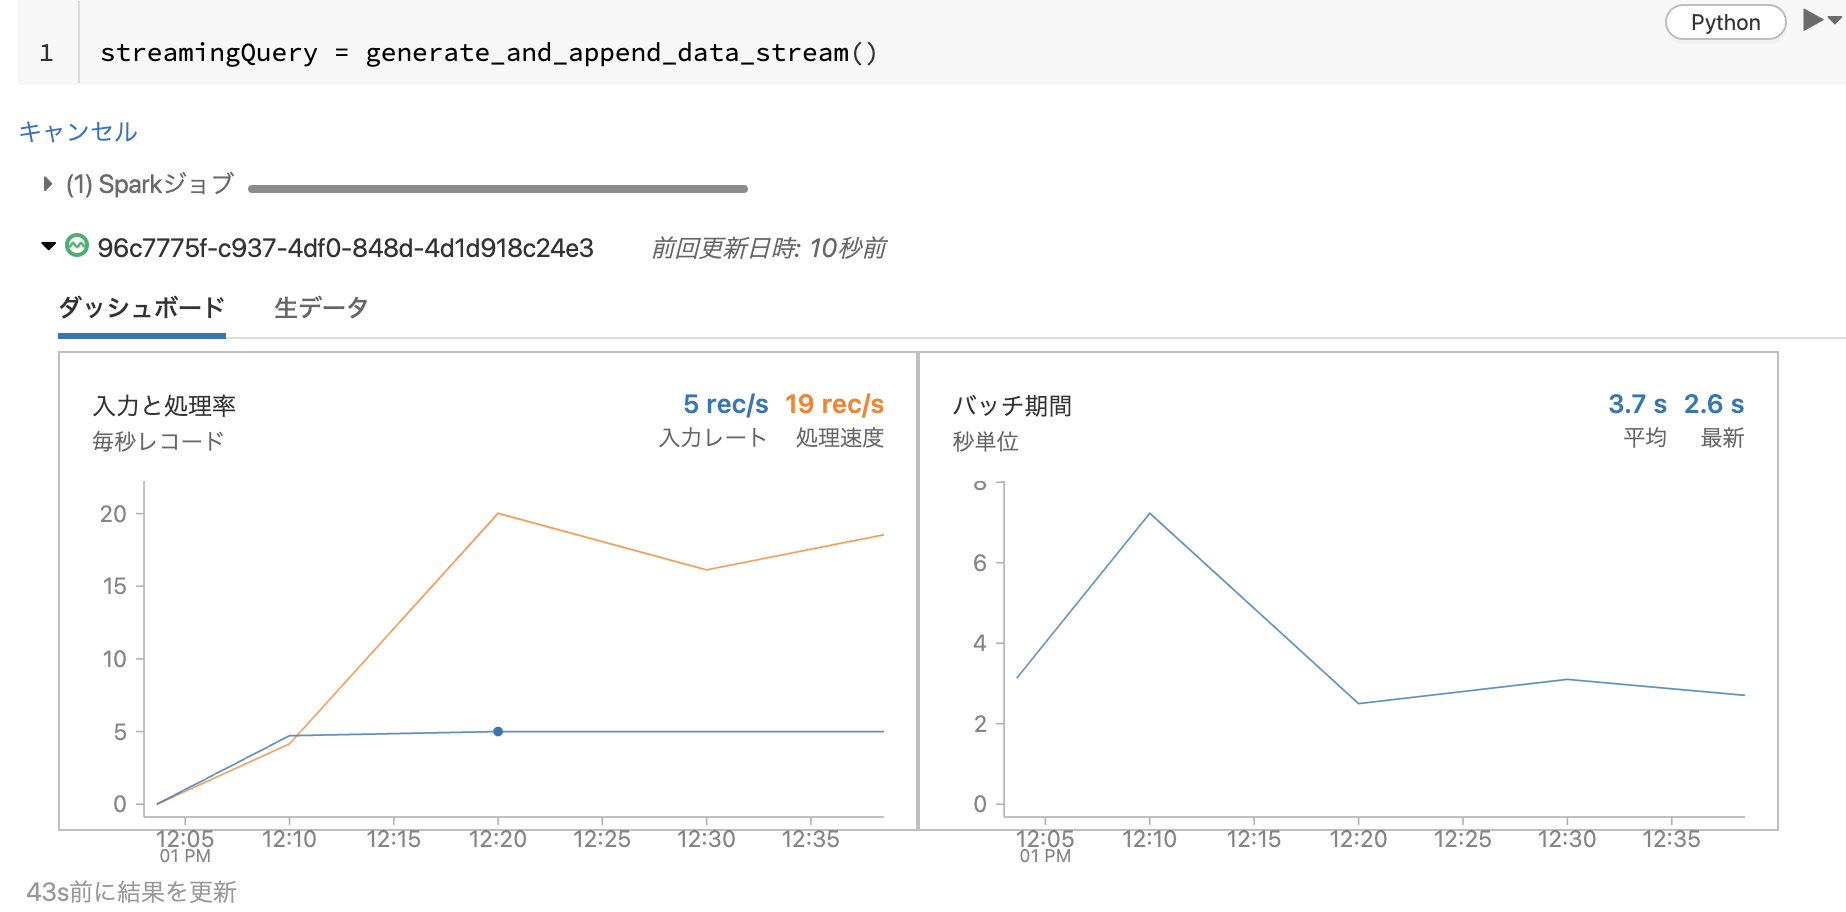1846x912 pixels.
Task: Click the 19 rec/s 処理速度 statistic
Action: pyautogui.click(x=834, y=404)
